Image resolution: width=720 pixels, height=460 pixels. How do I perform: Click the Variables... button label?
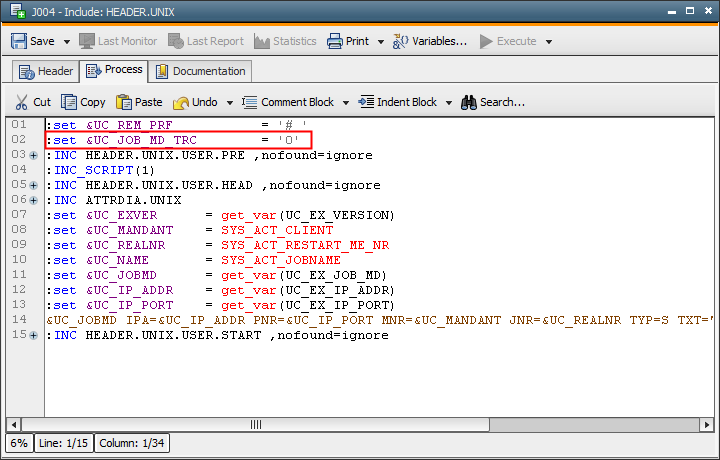[439, 41]
